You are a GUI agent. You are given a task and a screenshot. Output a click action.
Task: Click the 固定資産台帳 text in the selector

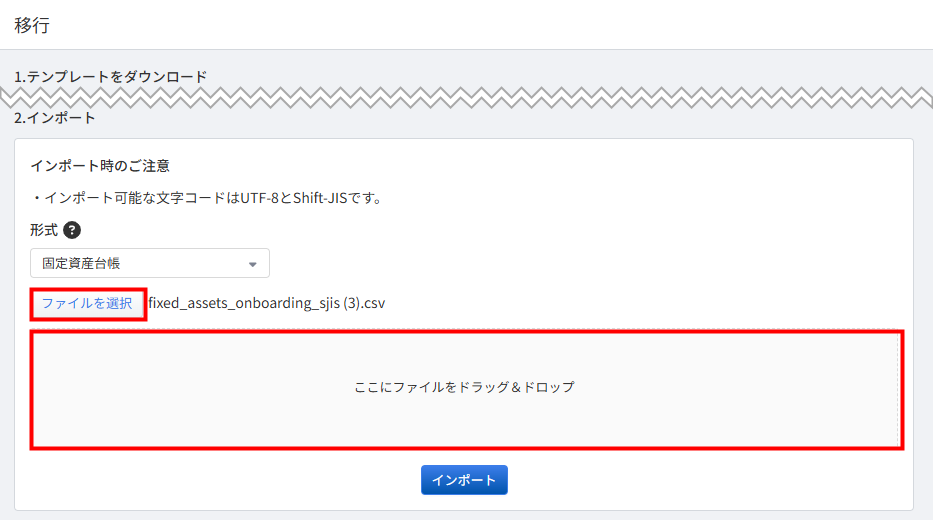[82, 263]
